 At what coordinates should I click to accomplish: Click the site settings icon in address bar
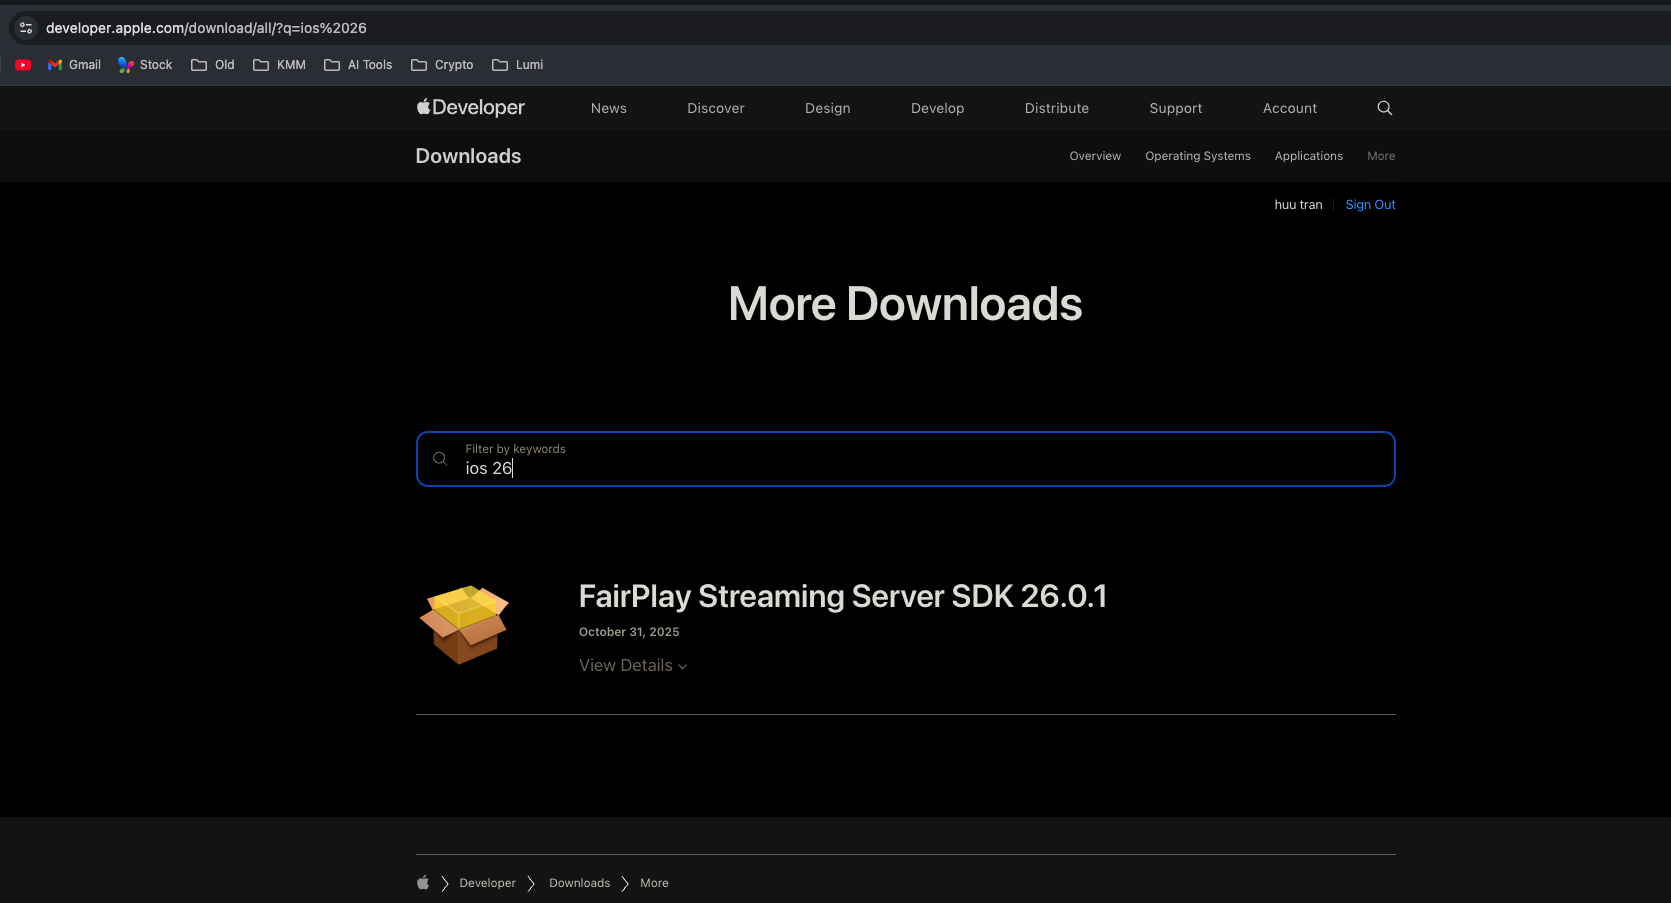(26, 28)
